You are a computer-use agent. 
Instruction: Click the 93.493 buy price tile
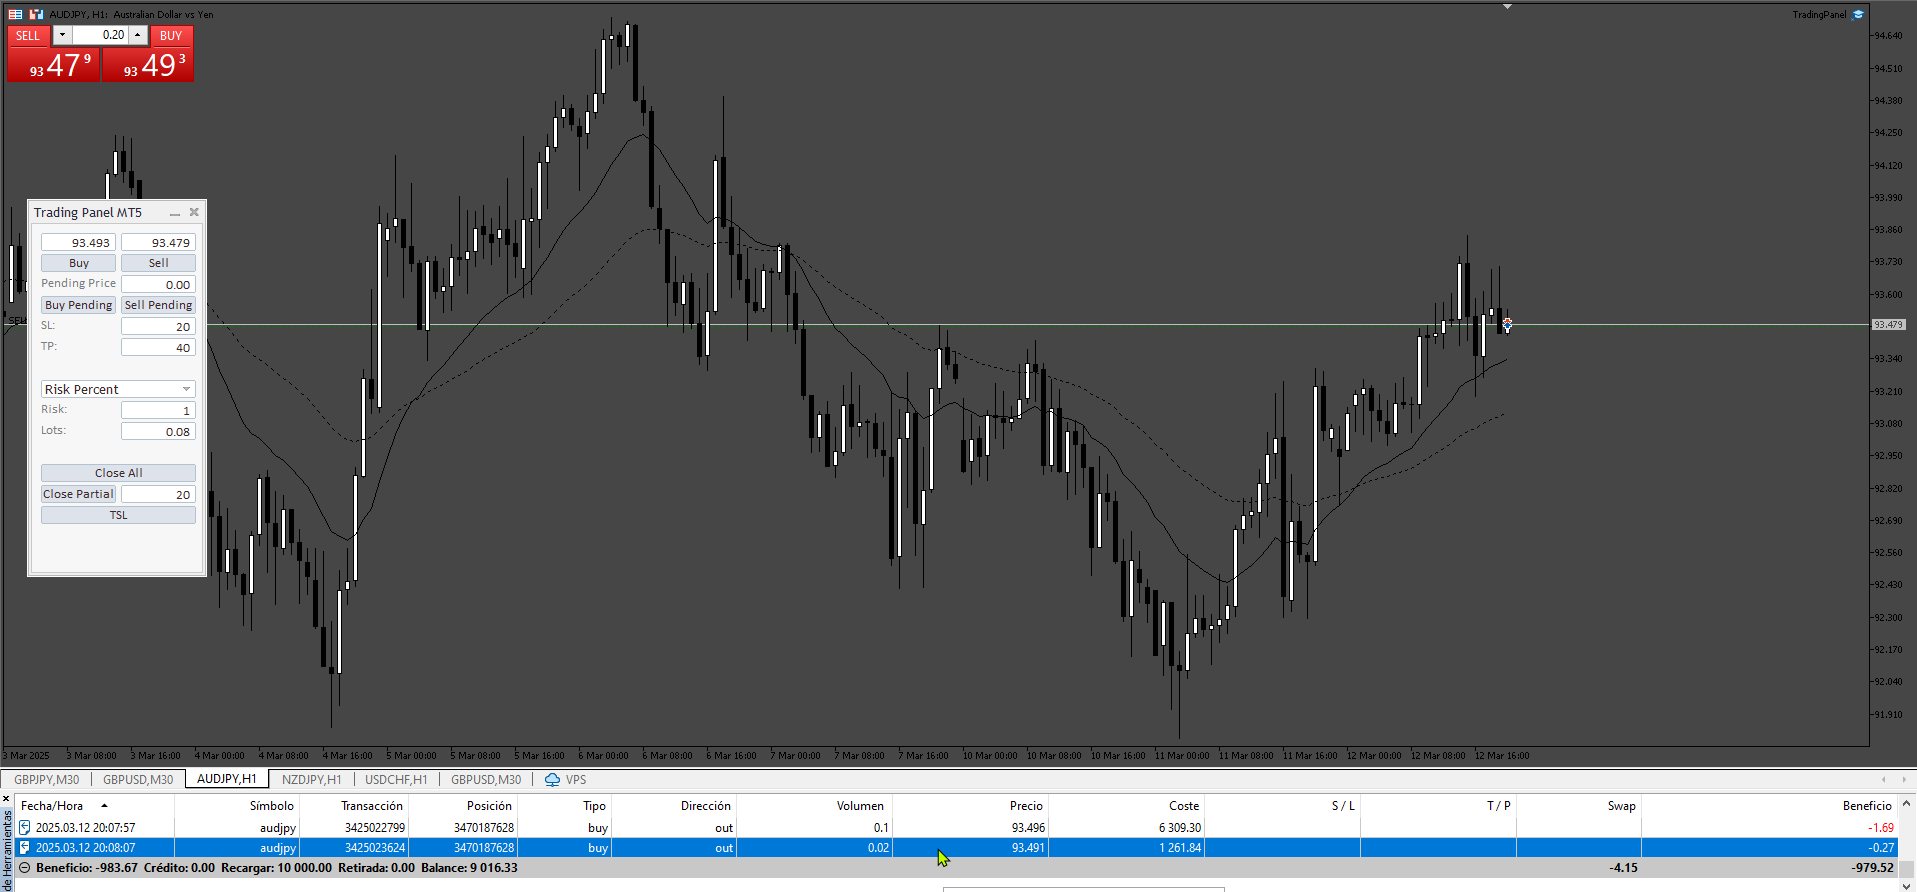coord(148,64)
